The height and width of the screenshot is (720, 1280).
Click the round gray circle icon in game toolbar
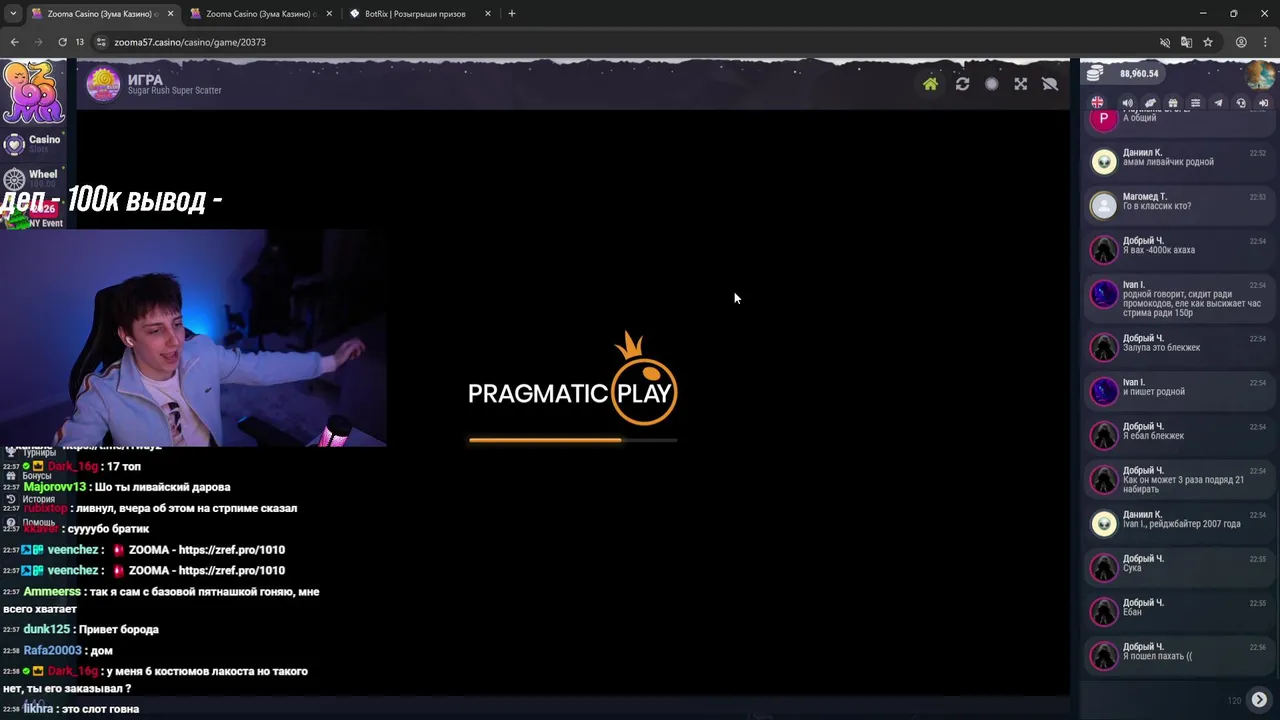pos(991,84)
